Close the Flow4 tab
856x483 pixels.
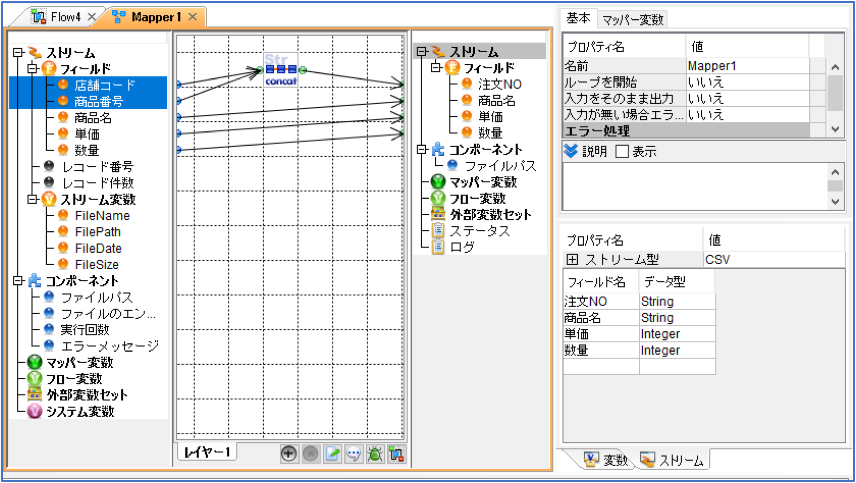pos(92,17)
